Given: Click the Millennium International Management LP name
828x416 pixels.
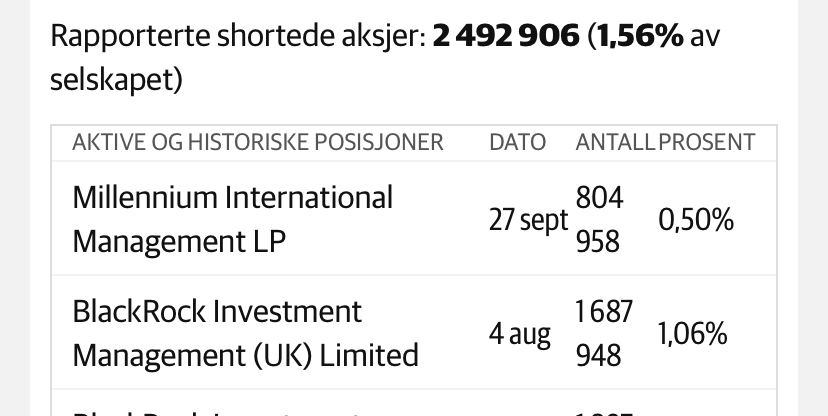Looking at the screenshot, I should pos(232,220).
